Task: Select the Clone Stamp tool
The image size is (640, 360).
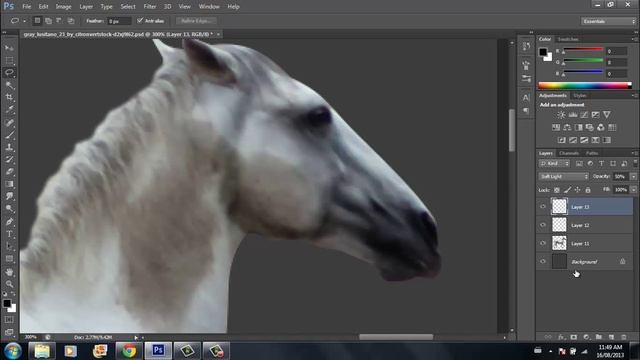Action: 9,147
